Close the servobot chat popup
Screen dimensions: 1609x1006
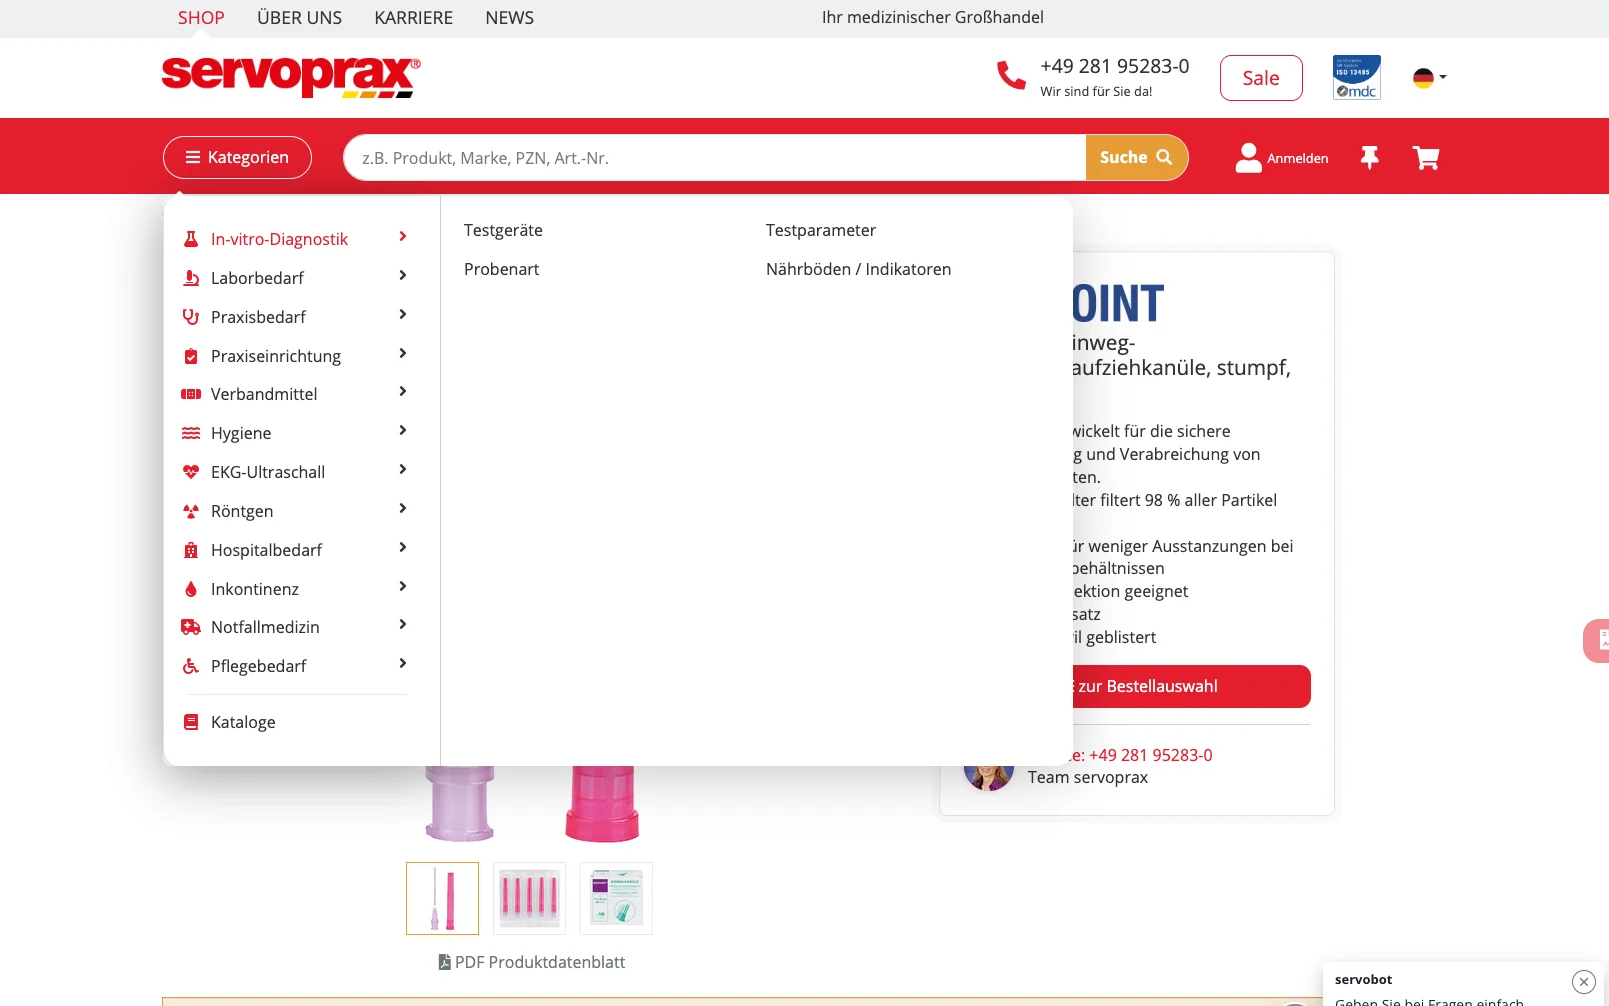click(1584, 982)
